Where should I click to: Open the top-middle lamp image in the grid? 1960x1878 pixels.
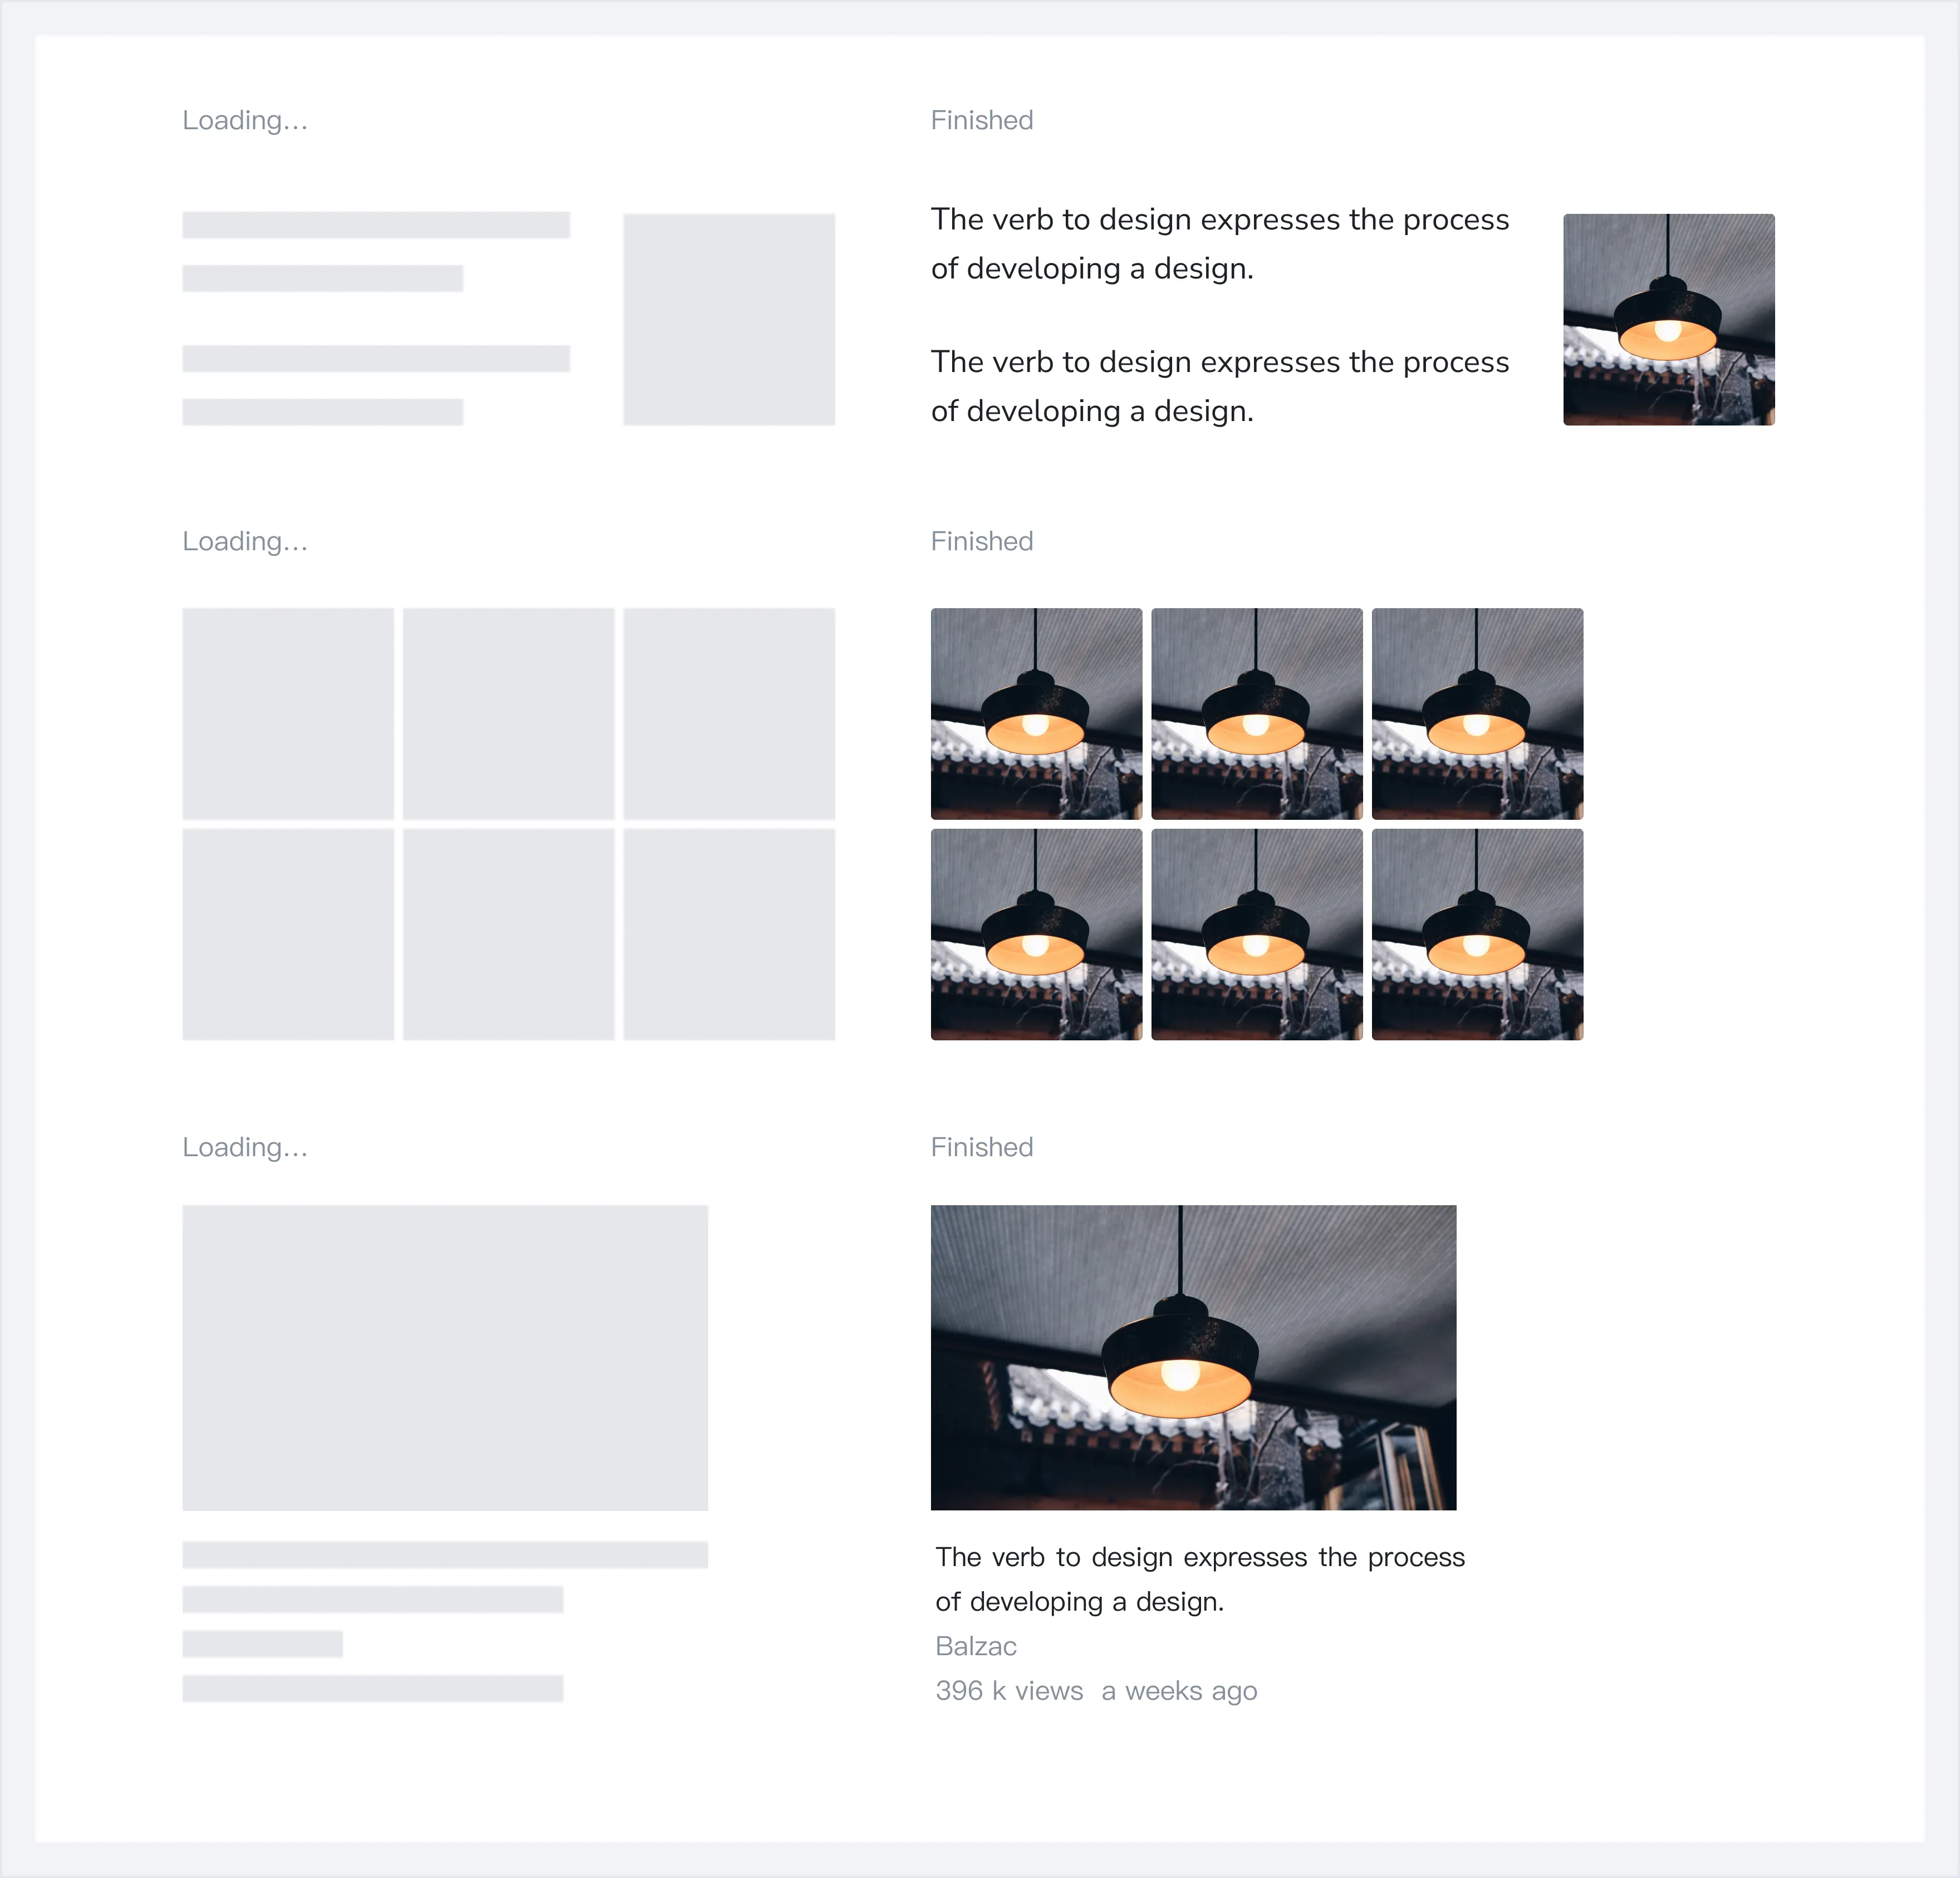[x=1256, y=713]
